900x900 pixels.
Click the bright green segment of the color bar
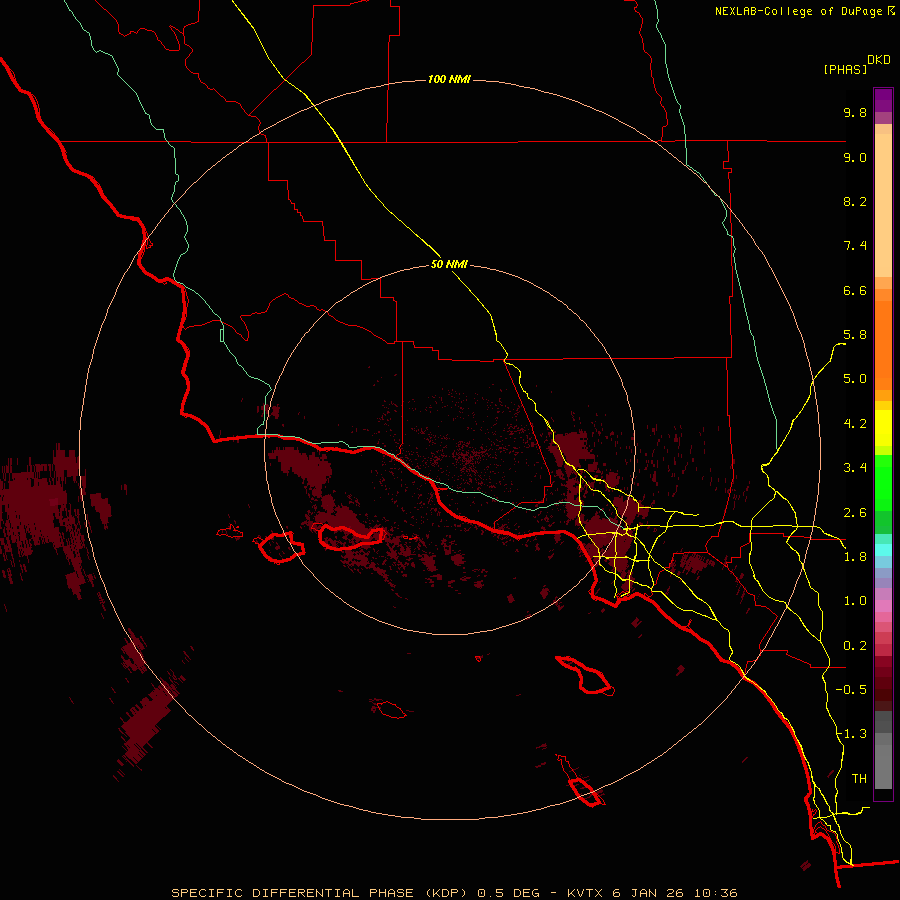[x=883, y=483]
